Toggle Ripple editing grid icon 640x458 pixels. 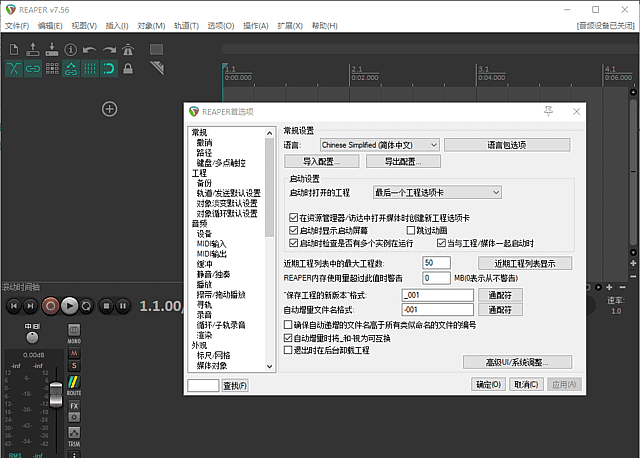(52, 69)
